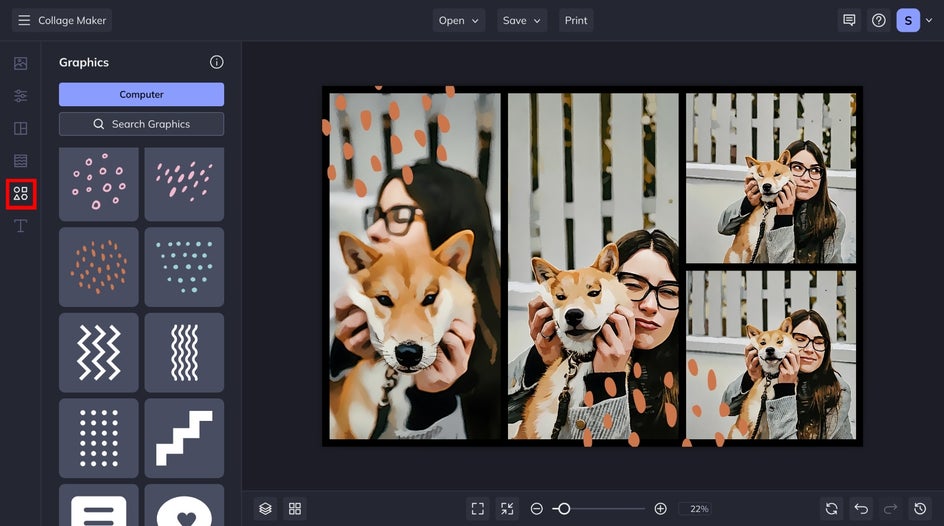Click the zoom in plus icon
The image size is (944, 526).
point(660,509)
